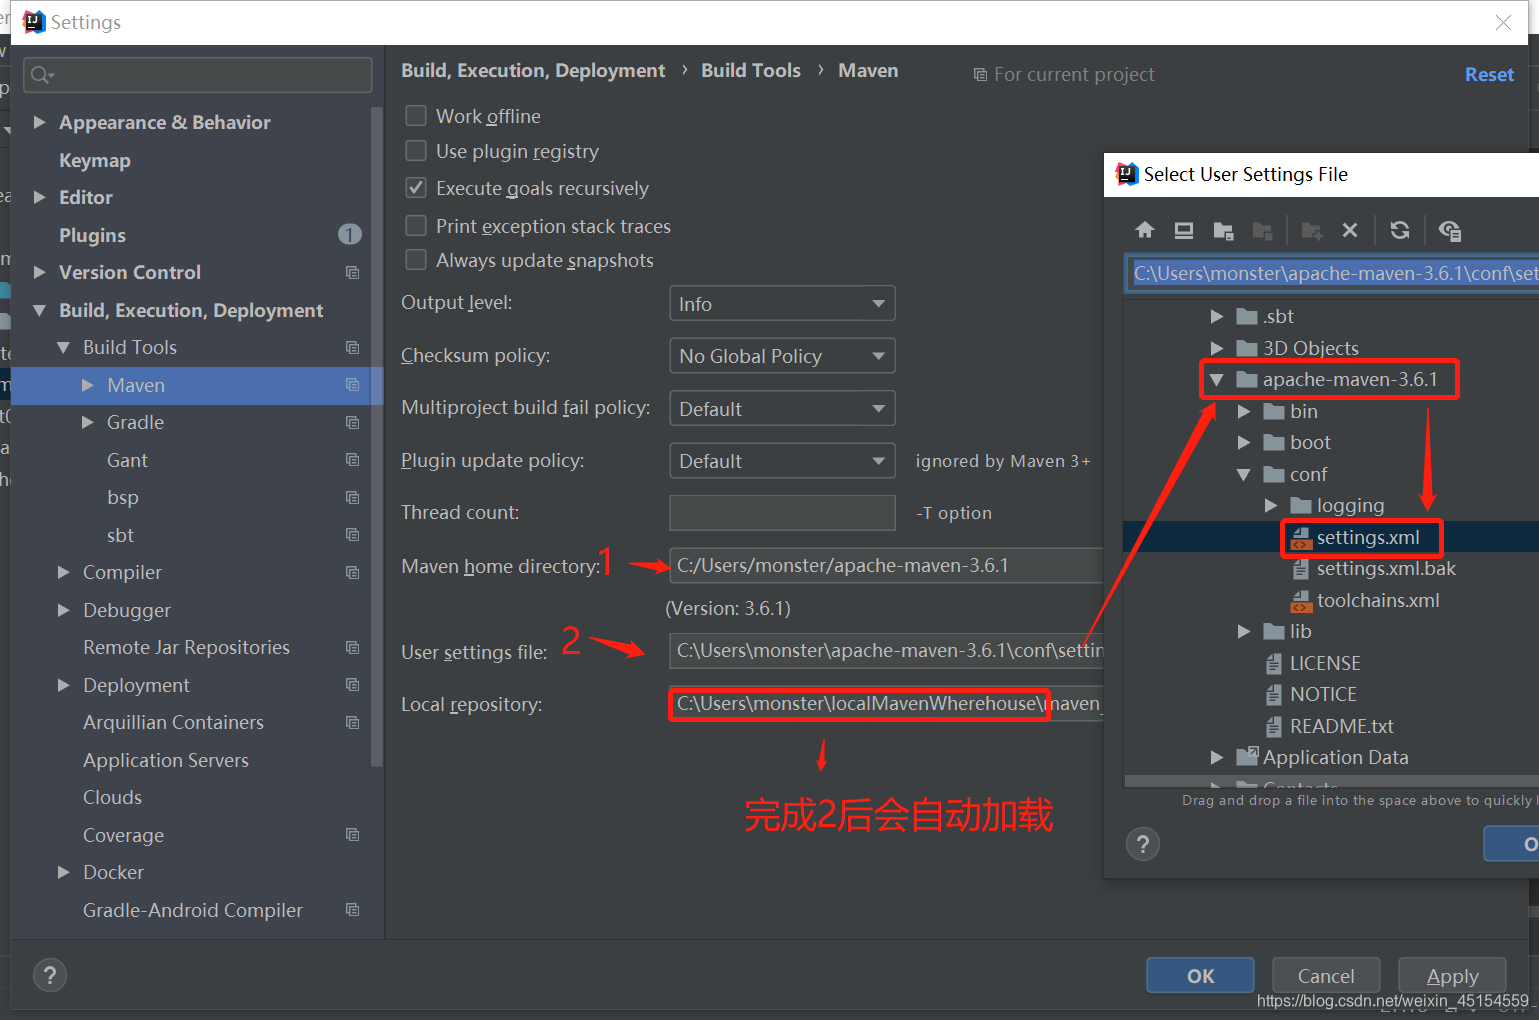1539x1020 pixels.
Task: Open Multiproject build fail policy dropdown
Action: coord(782,409)
